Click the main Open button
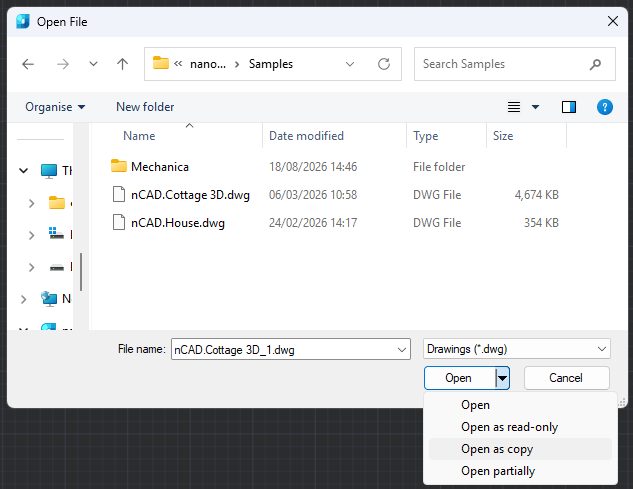 click(x=459, y=378)
